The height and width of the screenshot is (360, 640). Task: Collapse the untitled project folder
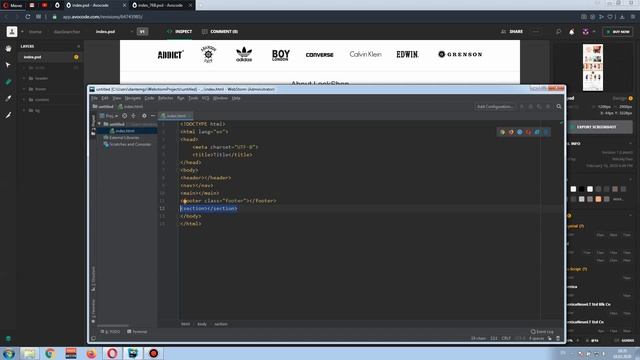coord(99,124)
